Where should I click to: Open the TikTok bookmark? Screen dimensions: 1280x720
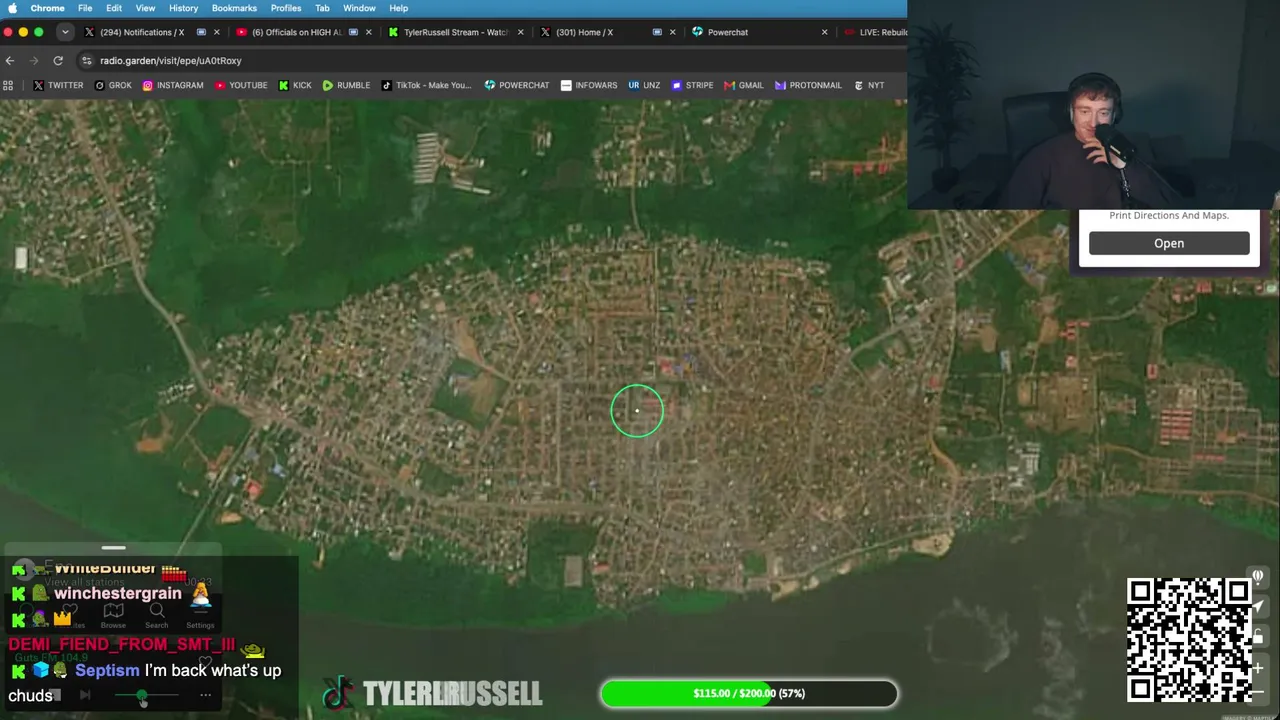(426, 86)
